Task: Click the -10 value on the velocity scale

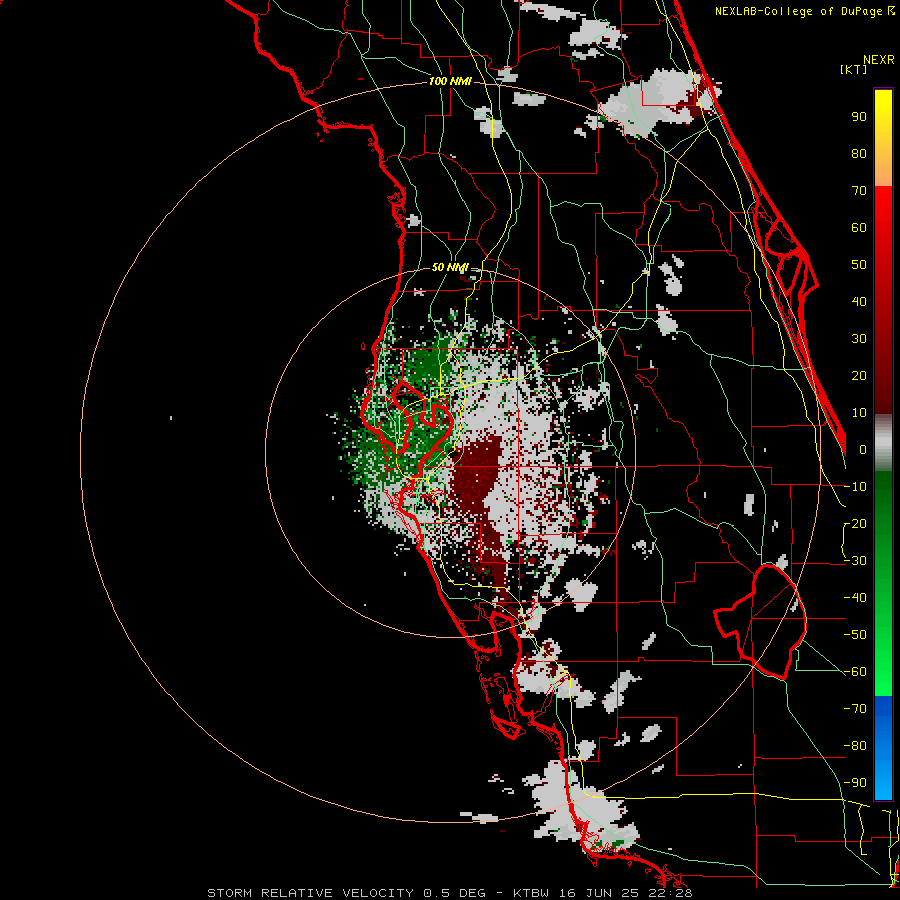Action: [855, 487]
